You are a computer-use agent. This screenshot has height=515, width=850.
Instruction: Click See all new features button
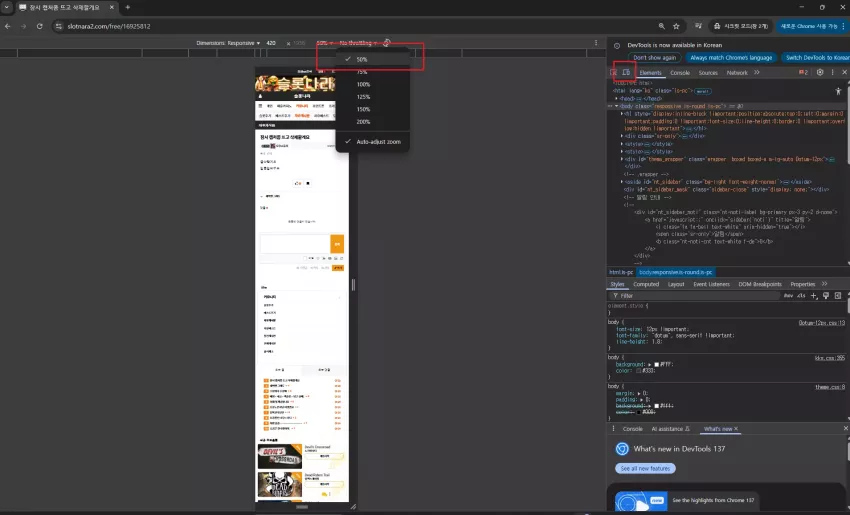tap(645, 468)
